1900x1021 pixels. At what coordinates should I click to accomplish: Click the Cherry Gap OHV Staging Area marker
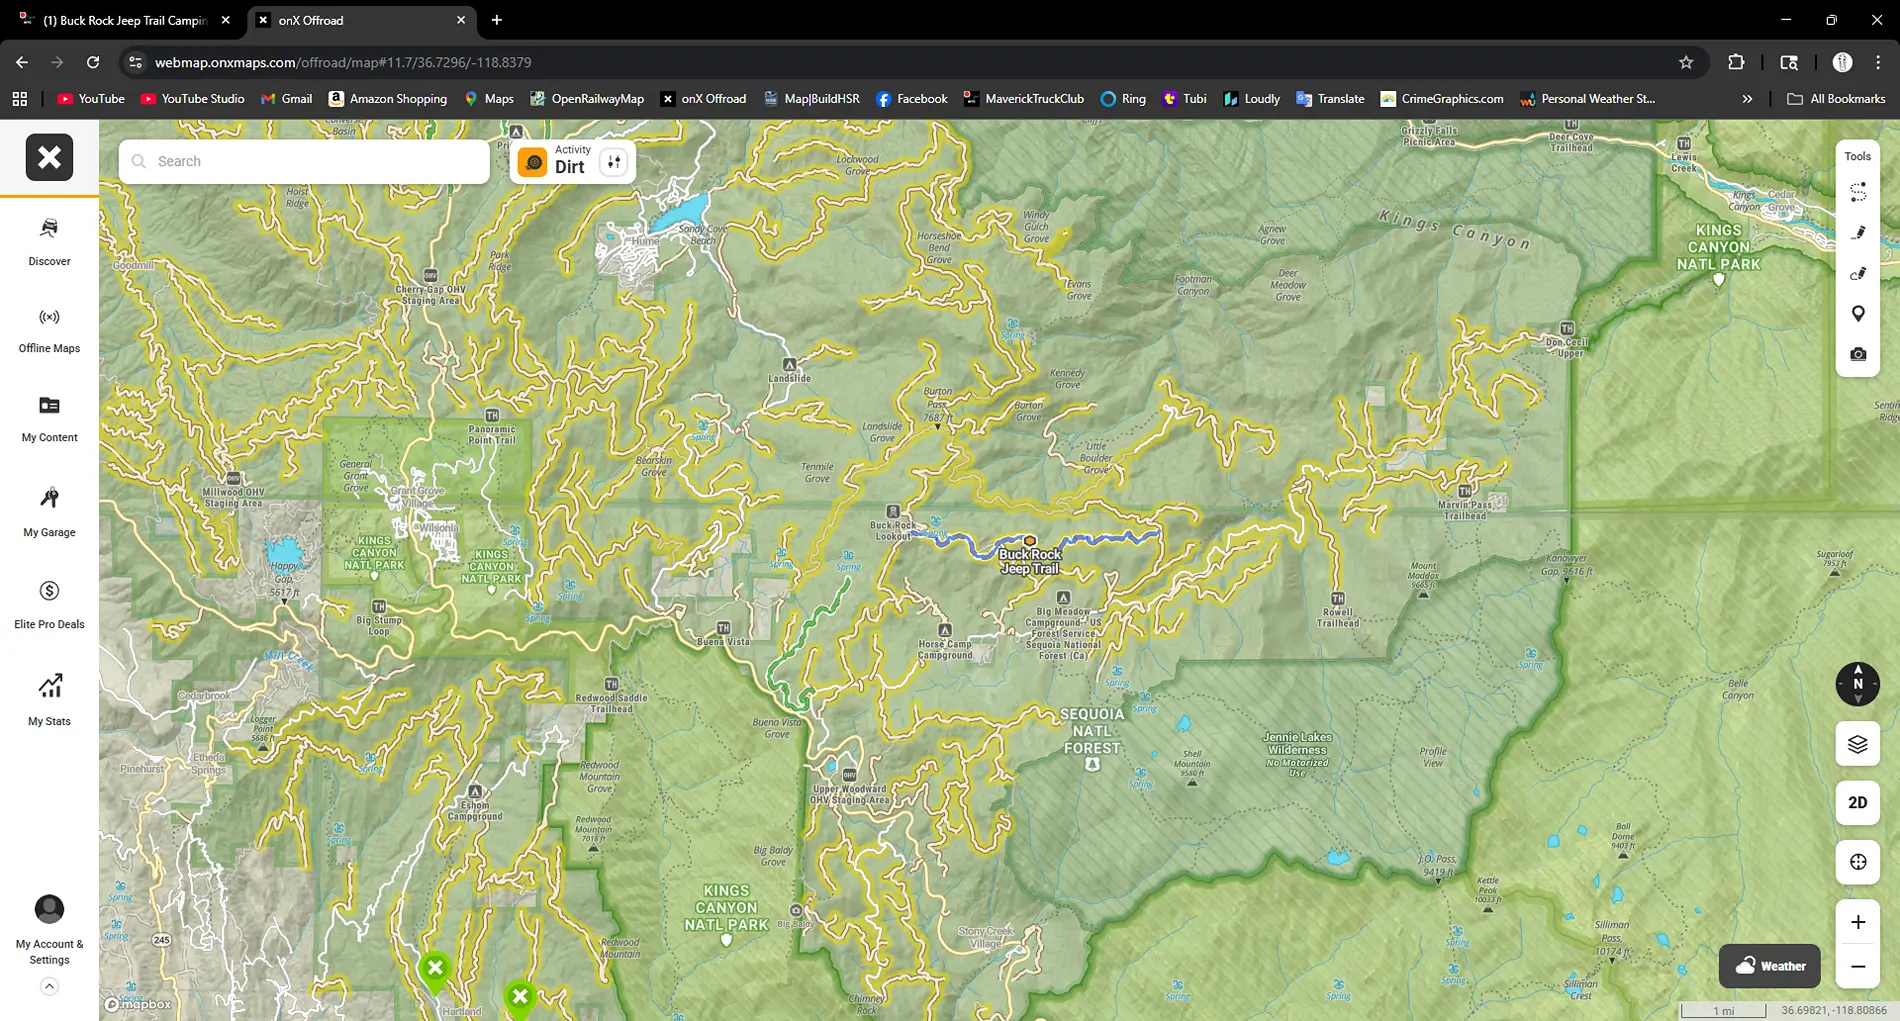tap(431, 275)
